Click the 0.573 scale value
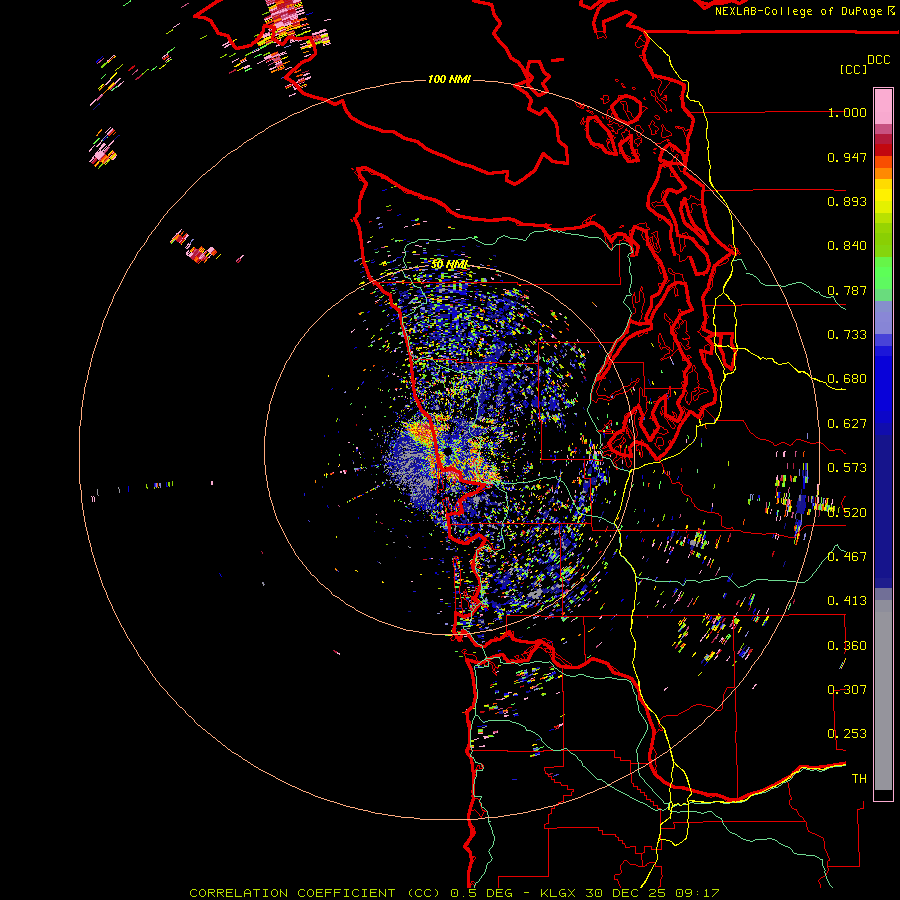This screenshot has width=900, height=900. pos(847,468)
